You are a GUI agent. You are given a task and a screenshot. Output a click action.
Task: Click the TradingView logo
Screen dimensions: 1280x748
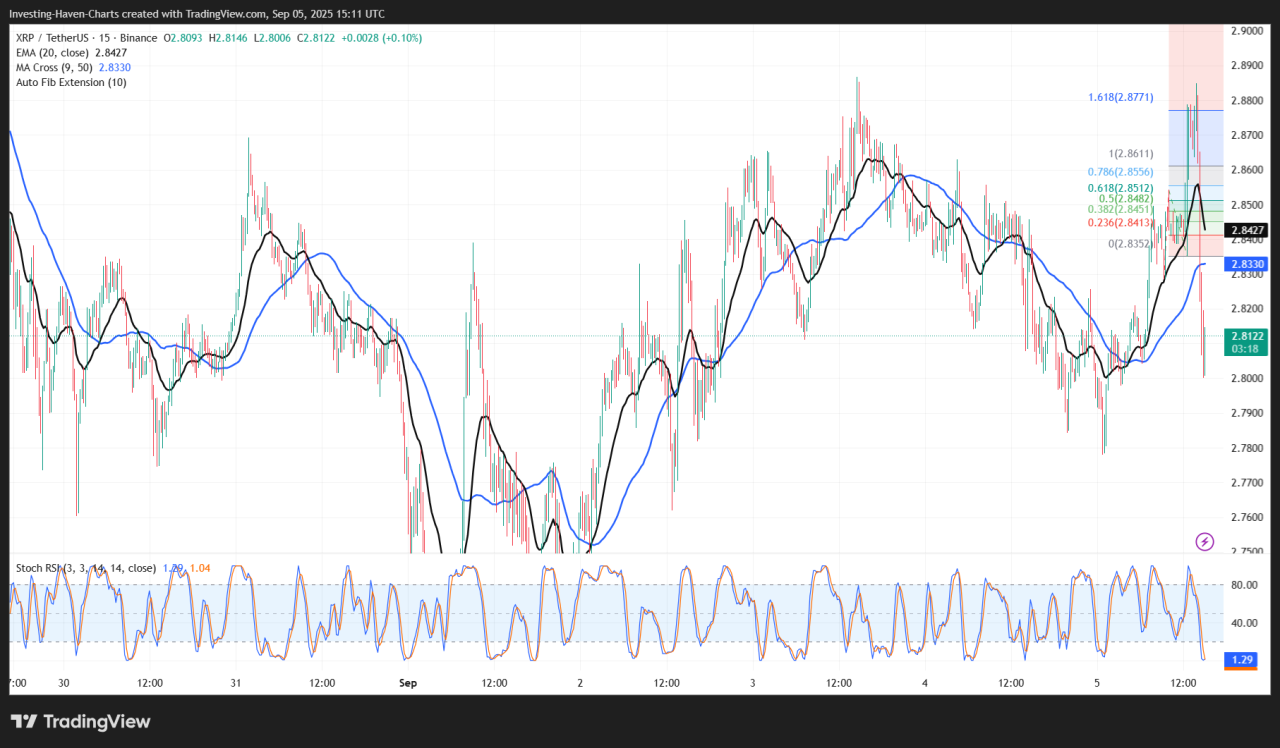[80, 722]
